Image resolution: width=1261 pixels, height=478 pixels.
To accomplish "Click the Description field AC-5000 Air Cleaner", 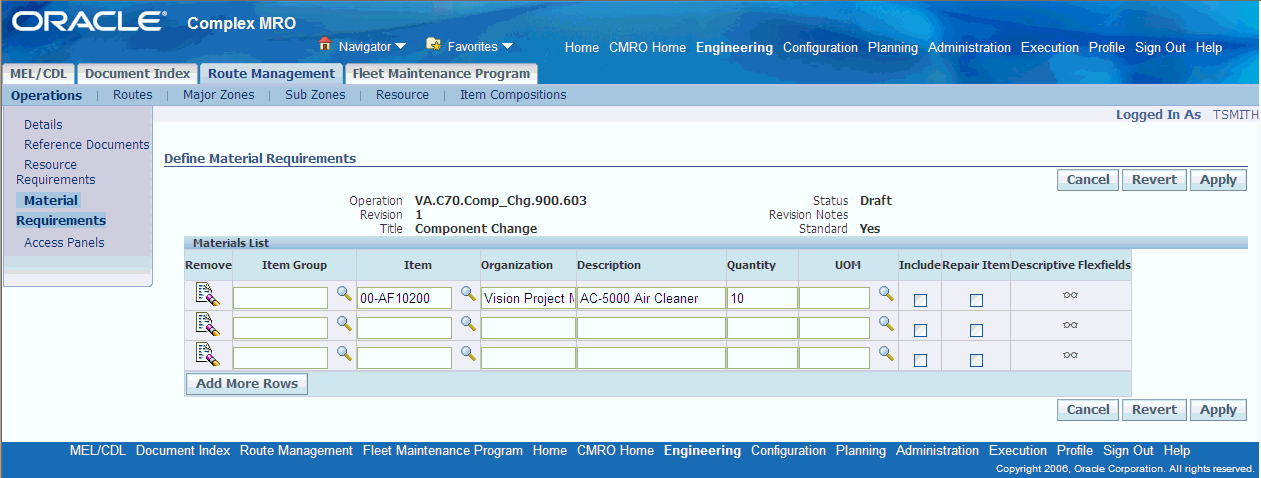I will coord(651,298).
